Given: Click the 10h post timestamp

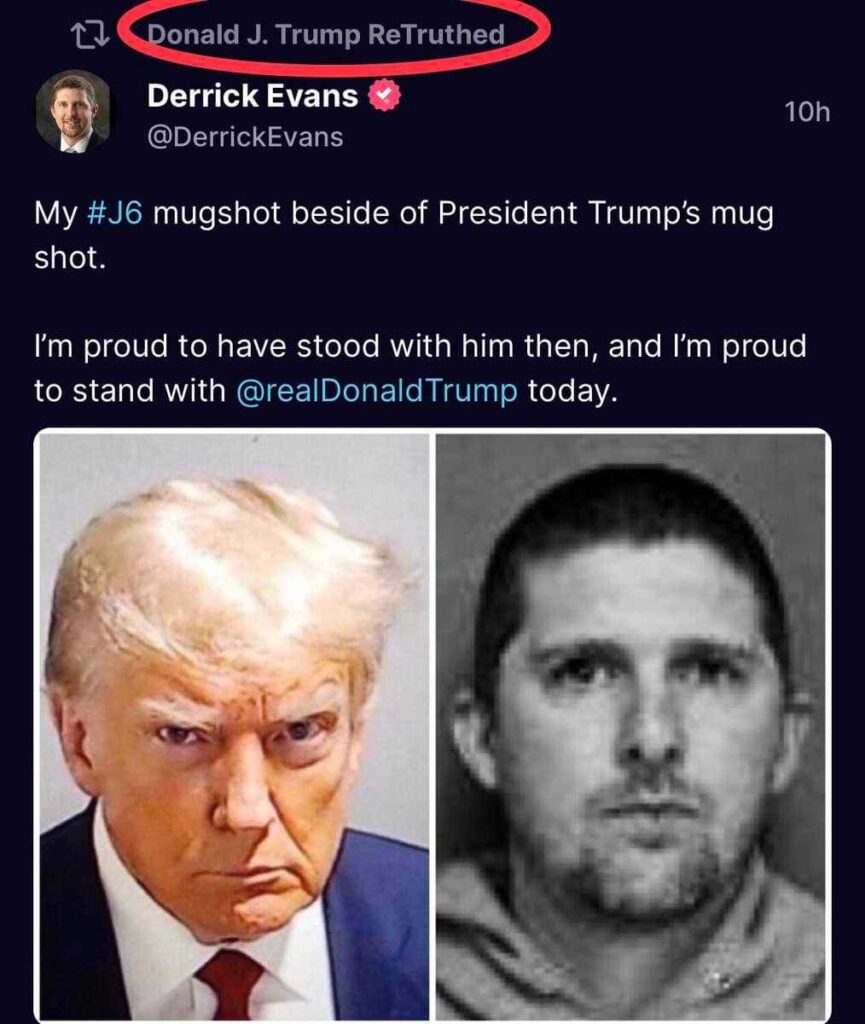Looking at the screenshot, I should [x=808, y=112].
